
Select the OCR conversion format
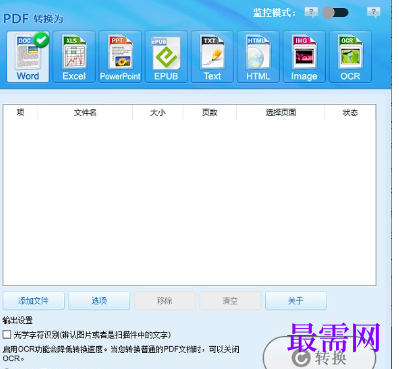350,57
